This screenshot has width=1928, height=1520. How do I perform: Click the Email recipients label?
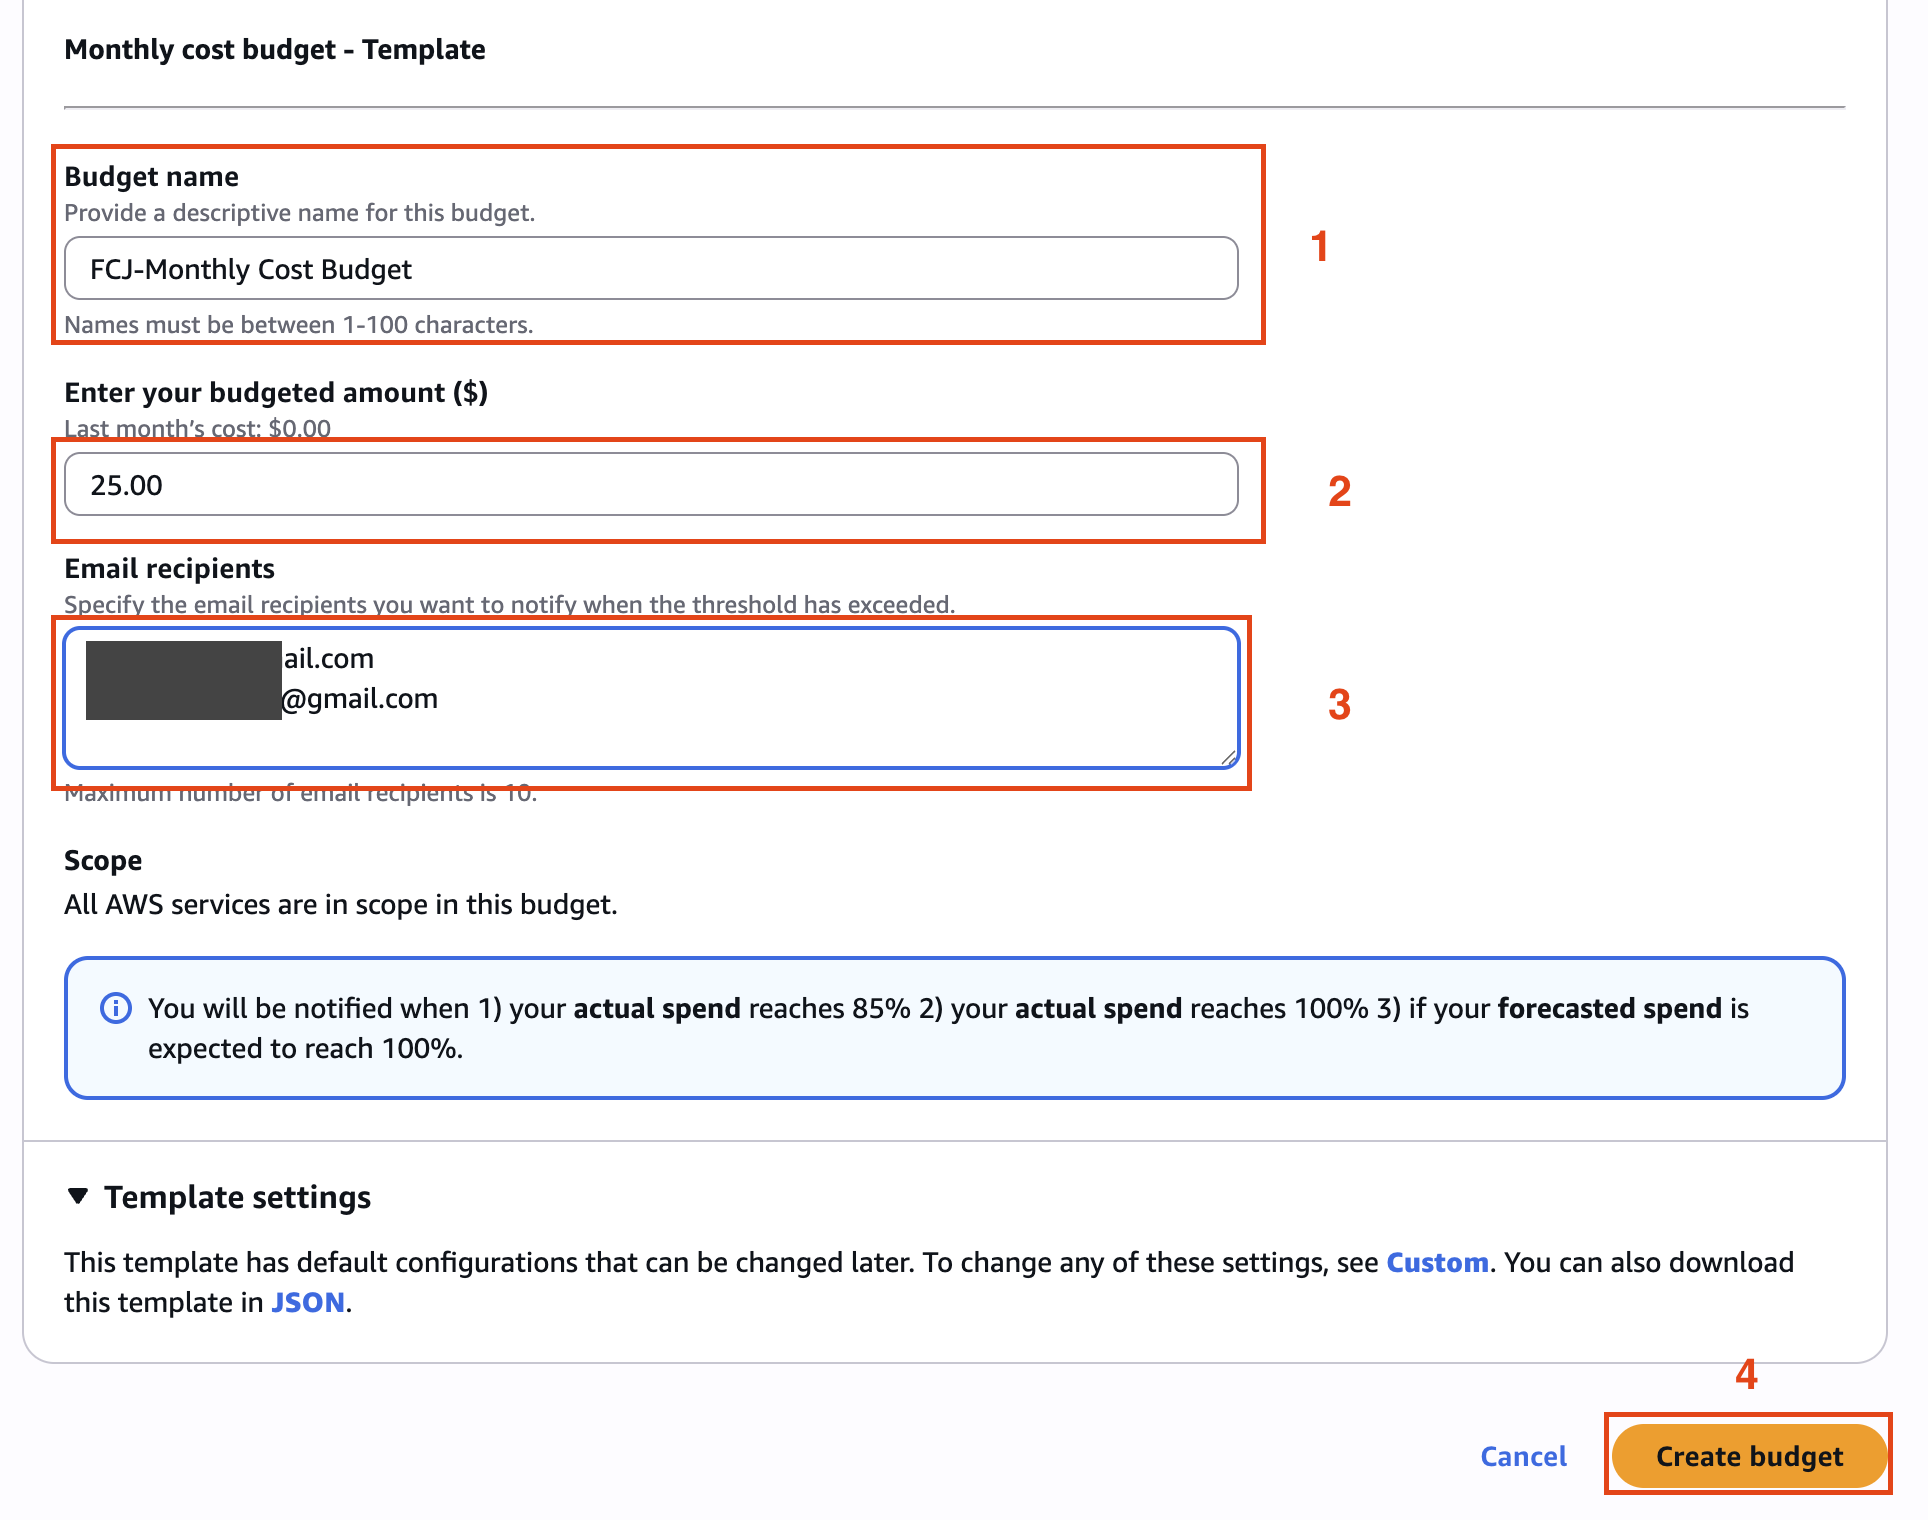169,568
